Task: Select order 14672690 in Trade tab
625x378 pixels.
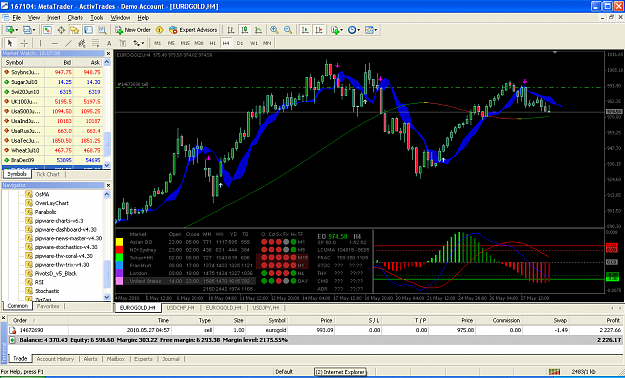Action: (315, 330)
